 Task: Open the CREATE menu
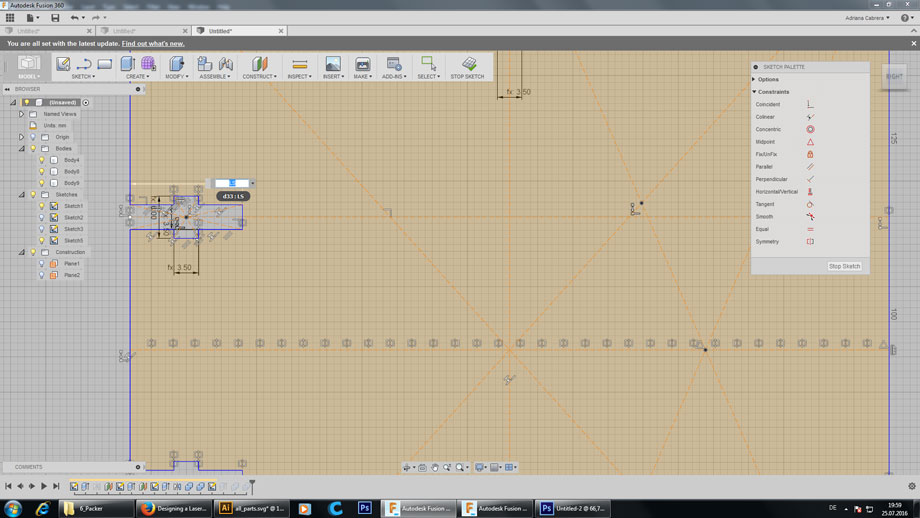pyautogui.click(x=137, y=76)
